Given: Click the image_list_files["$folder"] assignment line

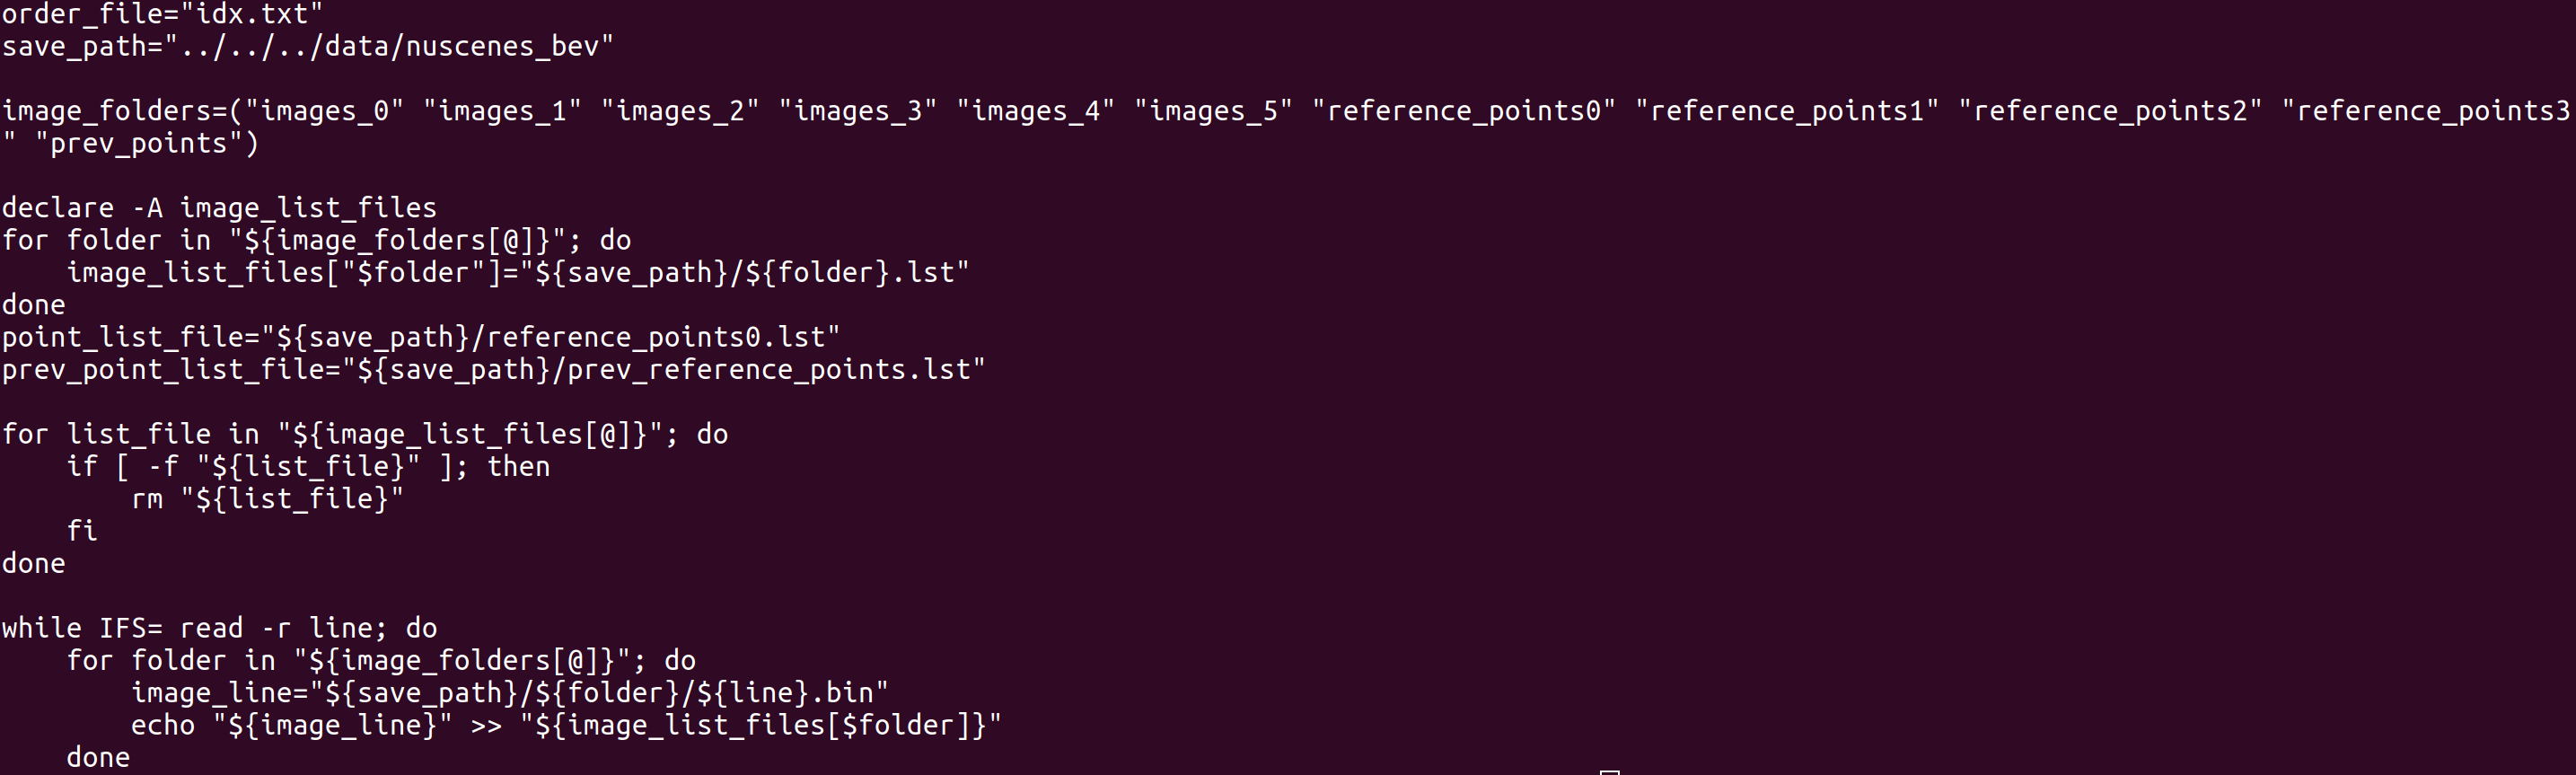Looking at the screenshot, I should (517, 273).
